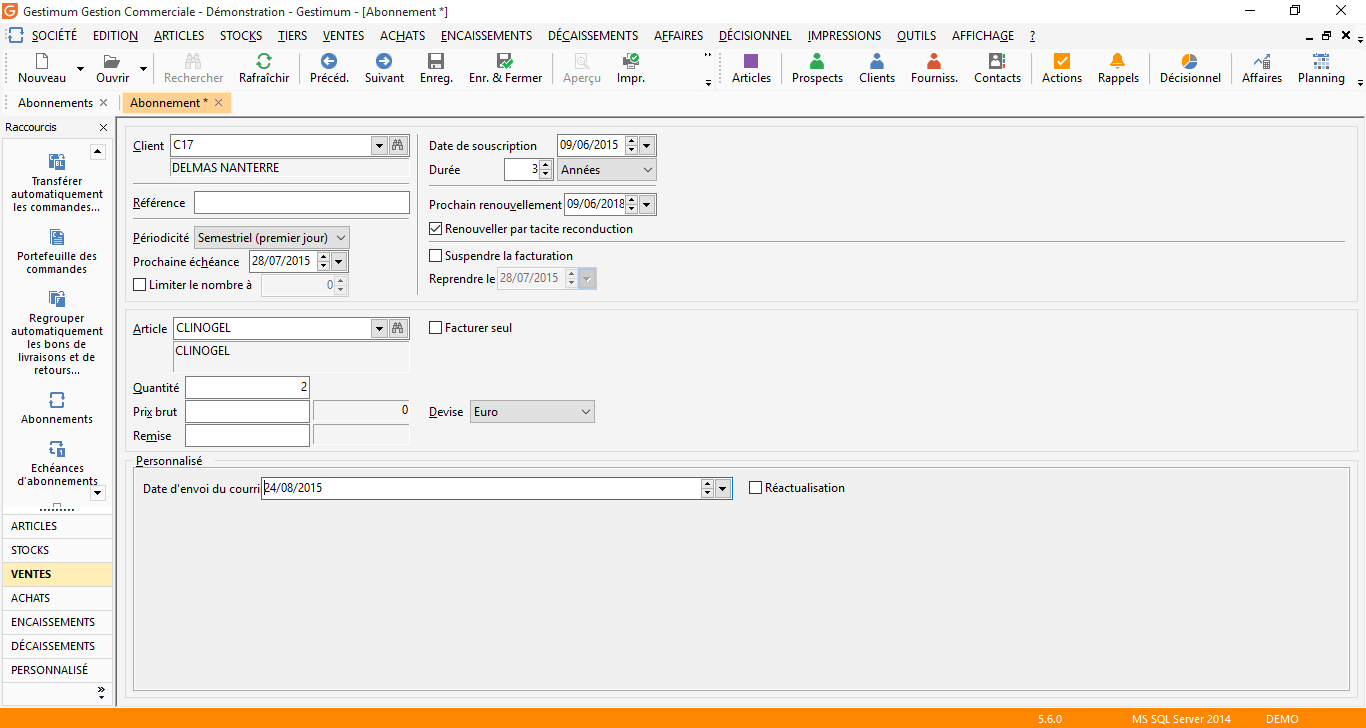Save with the Enreg. icon
This screenshot has width=1366, height=728.
click(436, 61)
